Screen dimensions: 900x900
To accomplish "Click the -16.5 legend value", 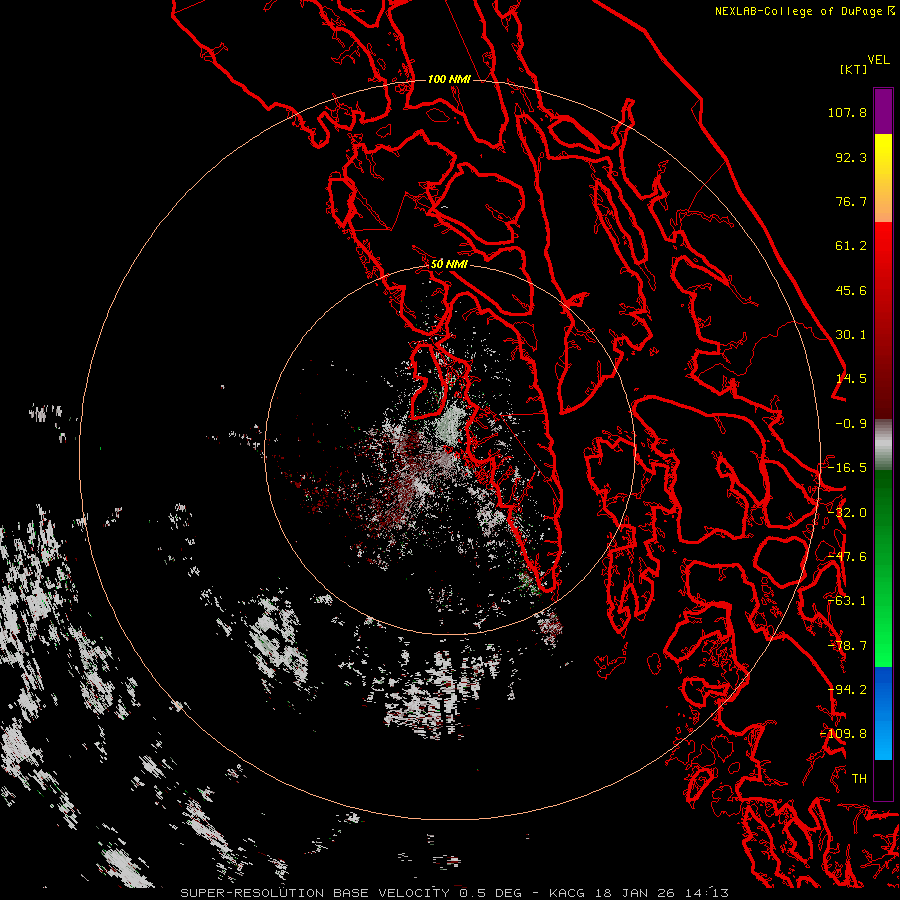I will [x=847, y=468].
